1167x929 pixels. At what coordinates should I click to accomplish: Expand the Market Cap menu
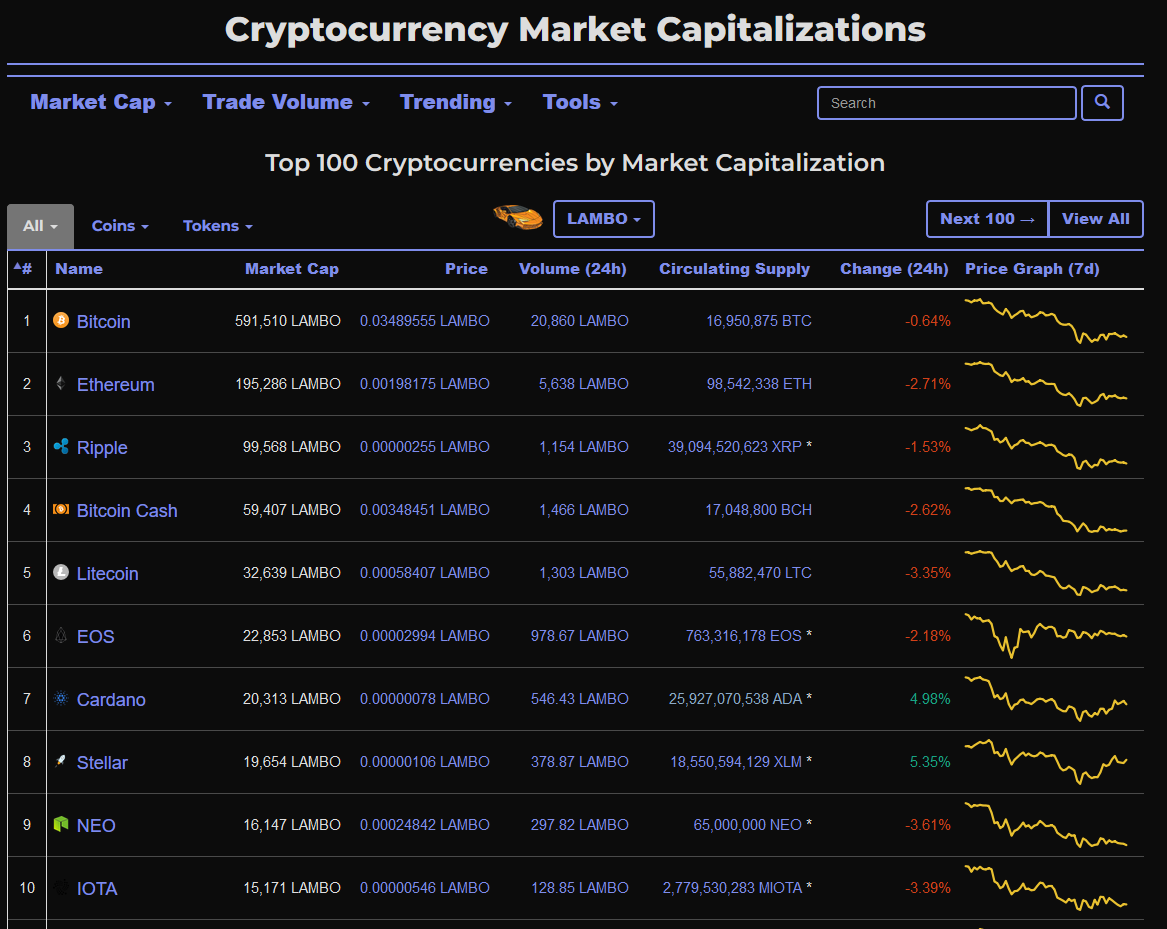click(x=101, y=102)
